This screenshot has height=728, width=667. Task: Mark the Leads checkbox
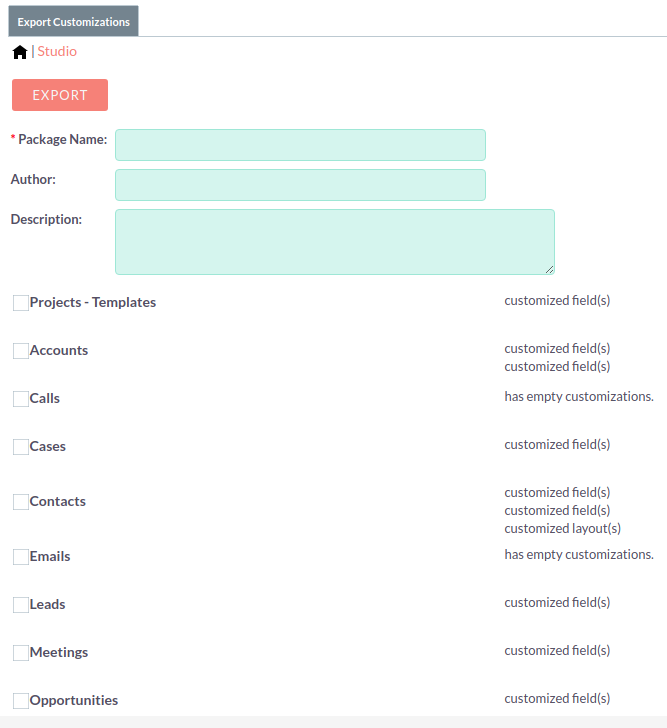point(21,605)
